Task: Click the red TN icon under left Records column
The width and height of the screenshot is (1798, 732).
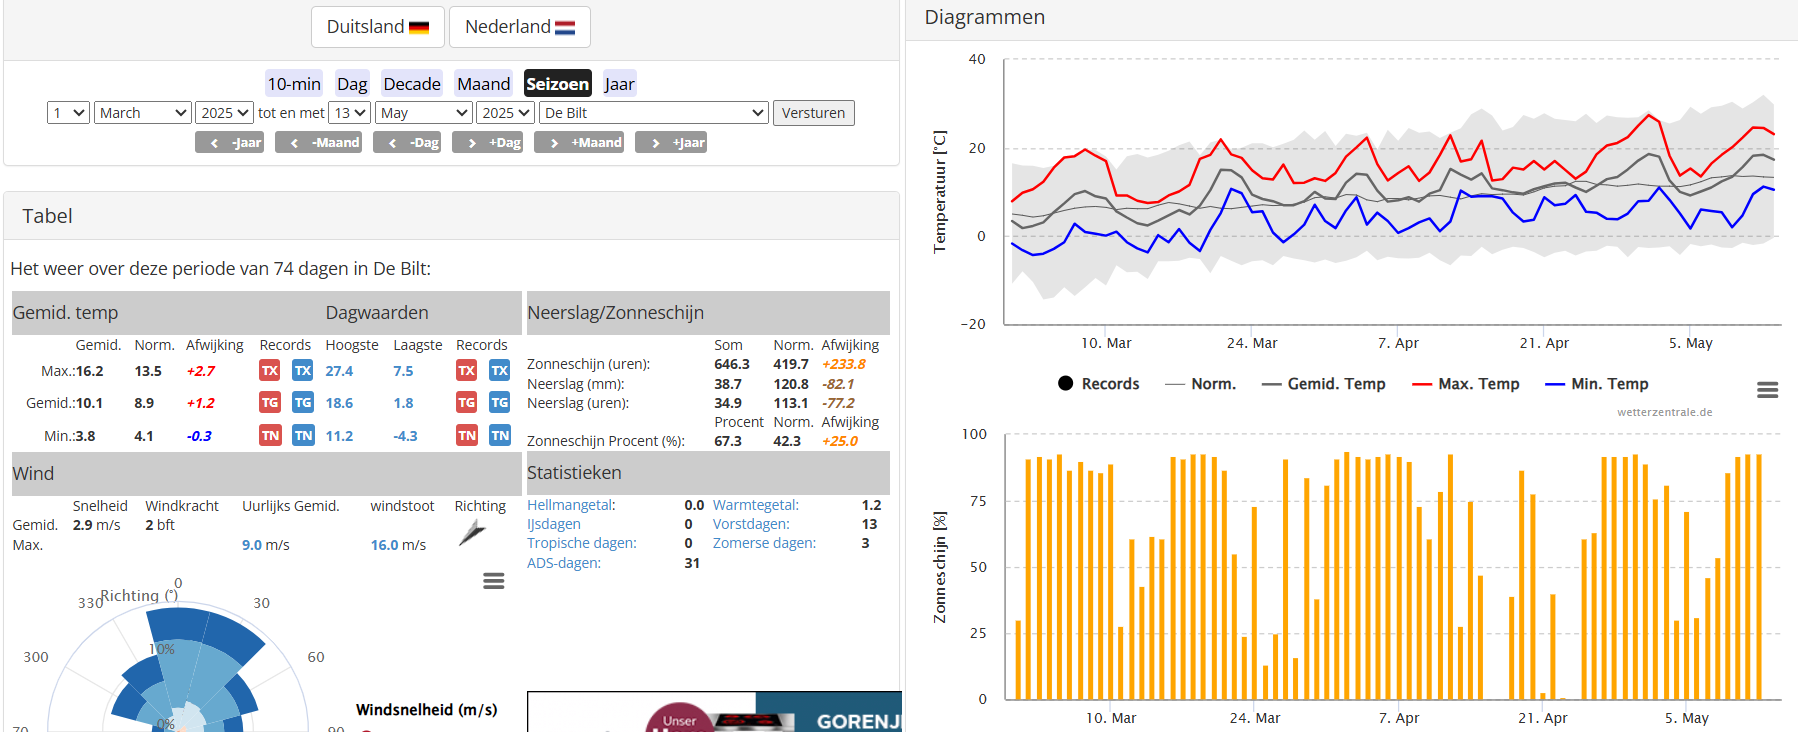Action: 270,435
